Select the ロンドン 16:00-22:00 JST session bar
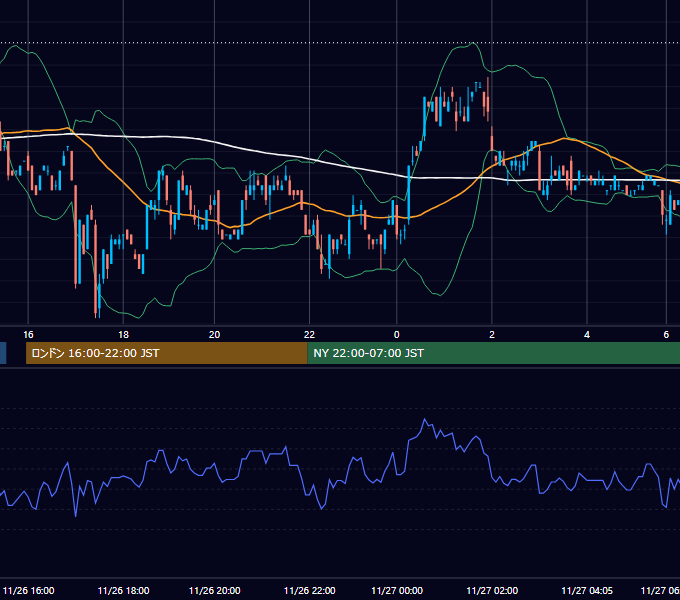The width and height of the screenshot is (680, 600). tap(167, 353)
